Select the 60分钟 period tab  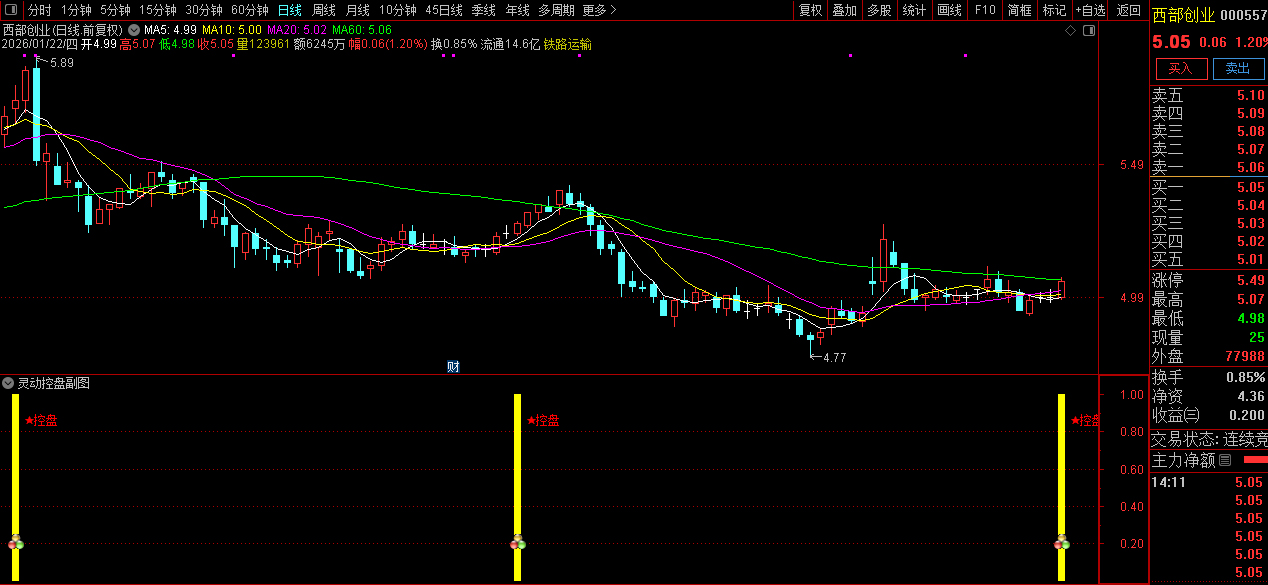(250, 10)
